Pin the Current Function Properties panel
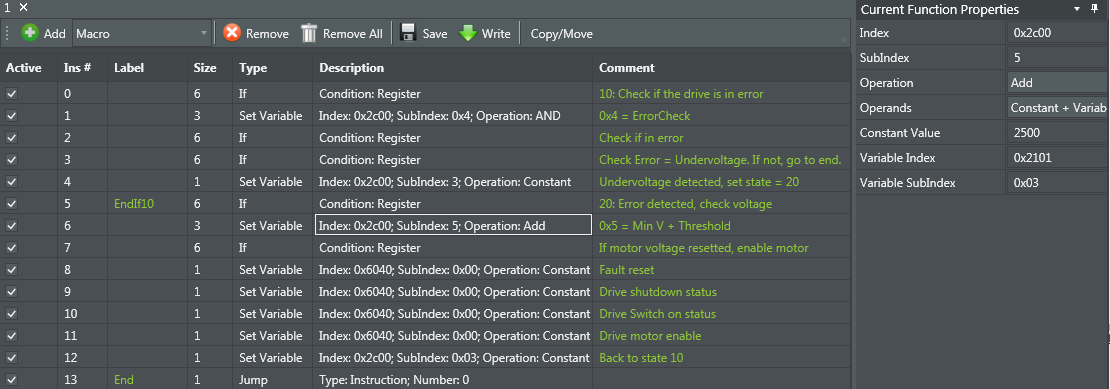1110x389 pixels. coord(1095,9)
